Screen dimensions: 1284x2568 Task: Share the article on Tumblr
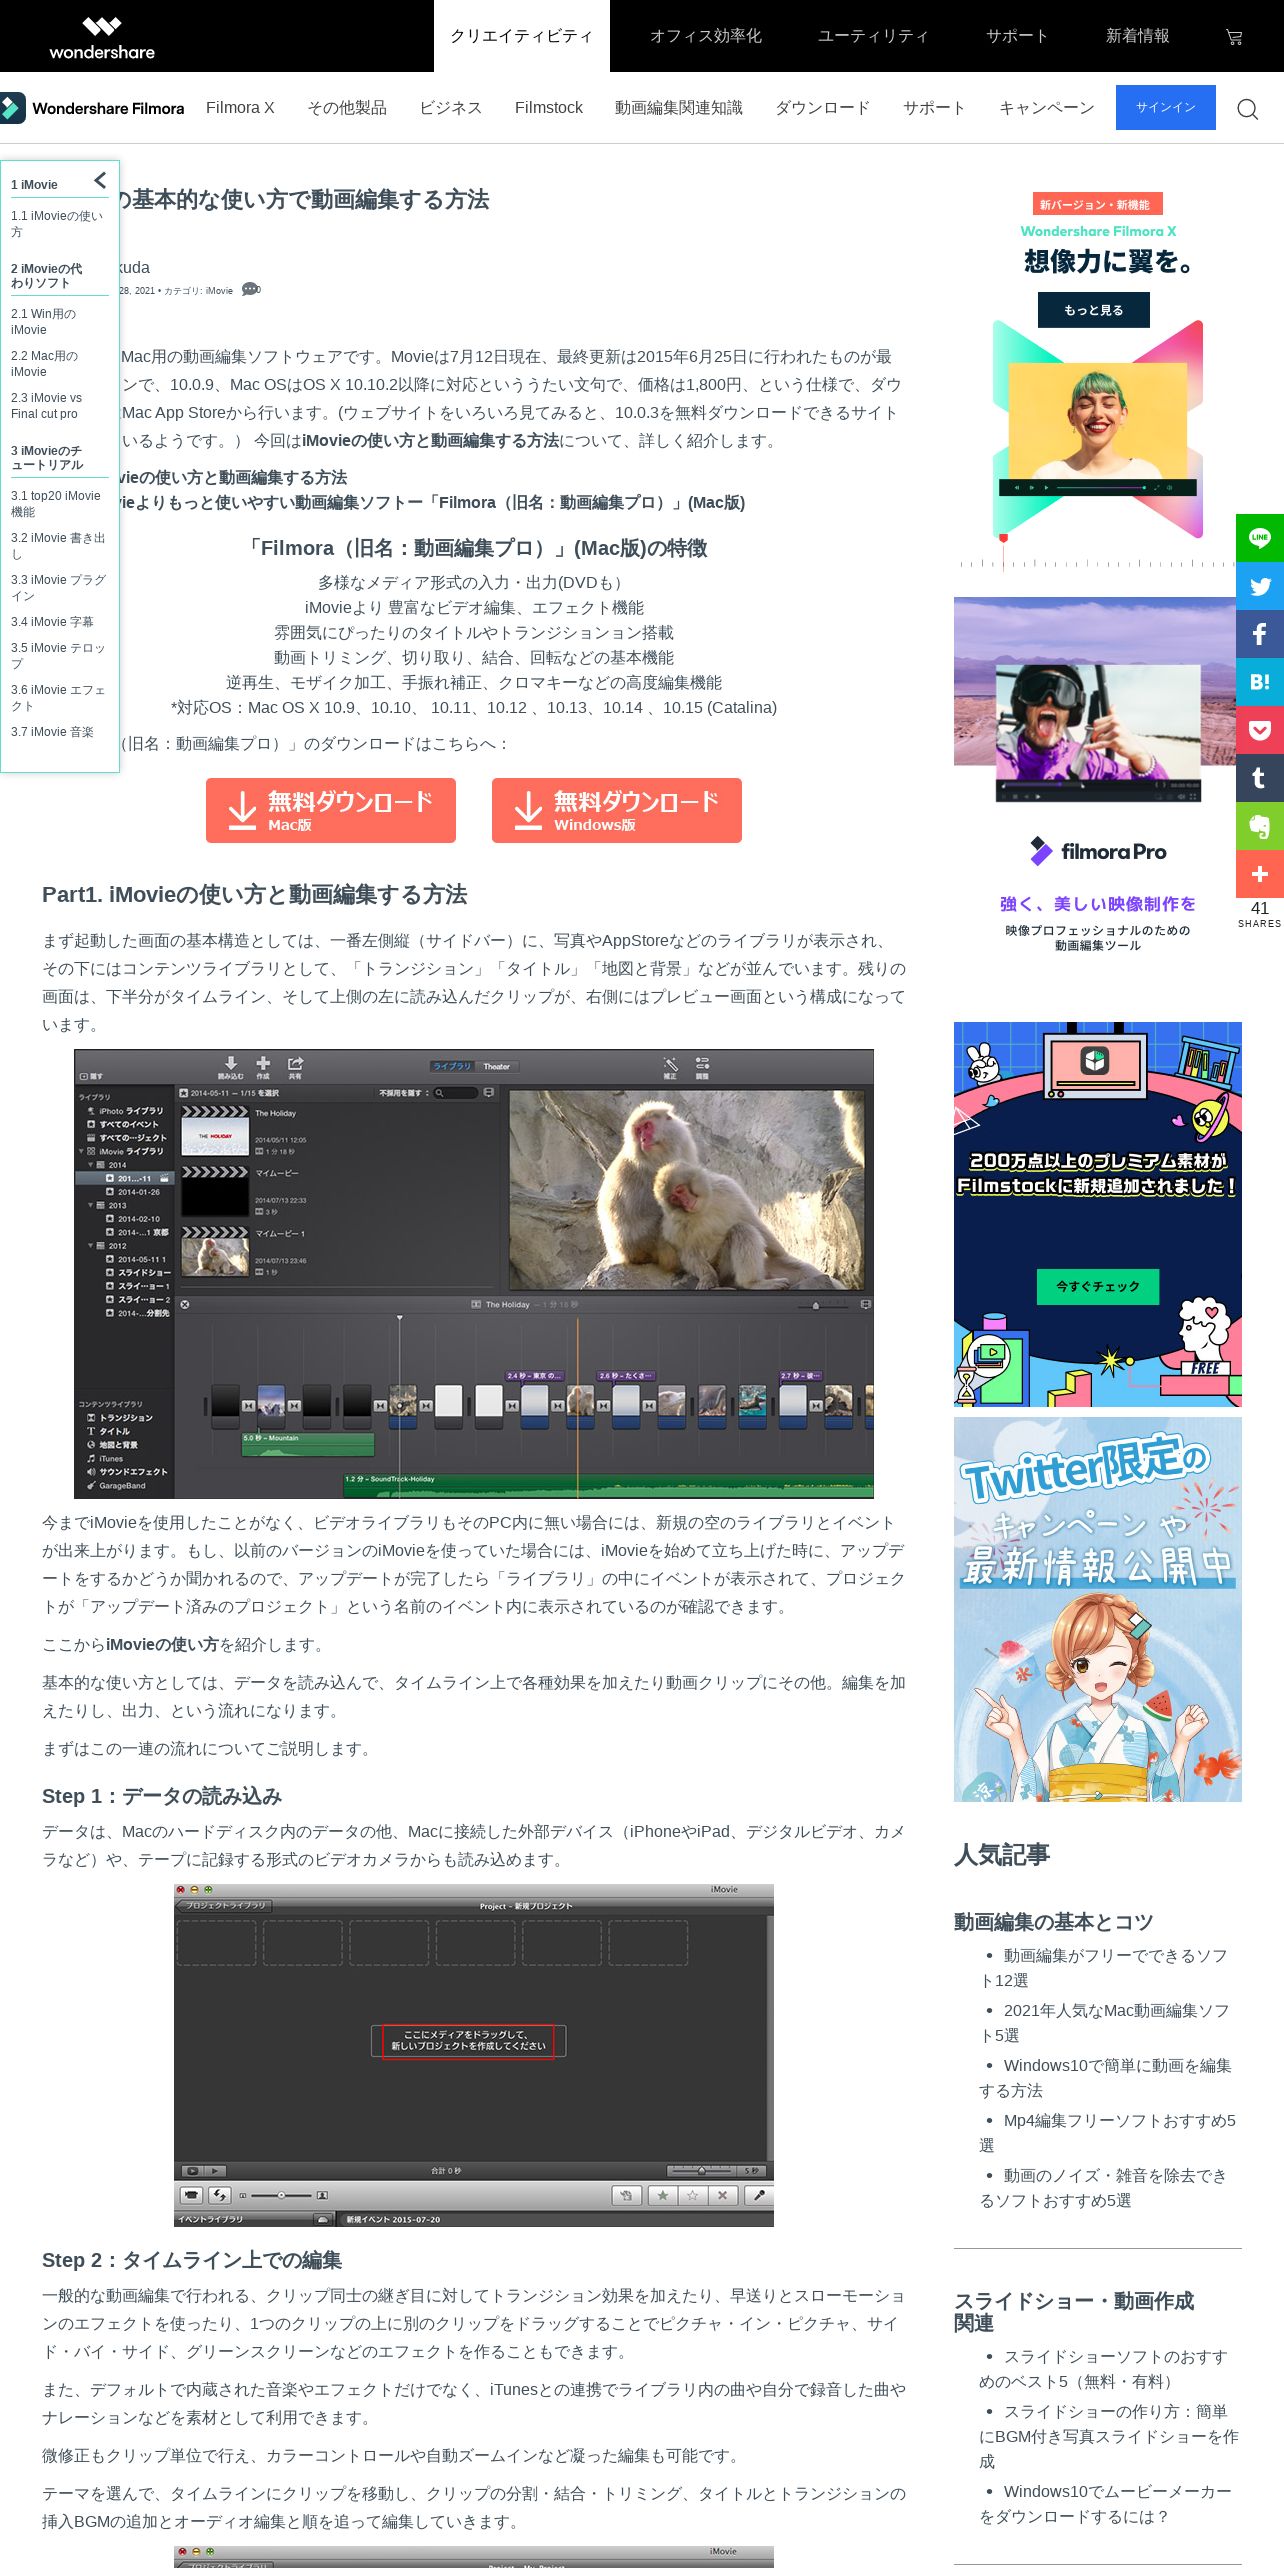[1260, 778]
